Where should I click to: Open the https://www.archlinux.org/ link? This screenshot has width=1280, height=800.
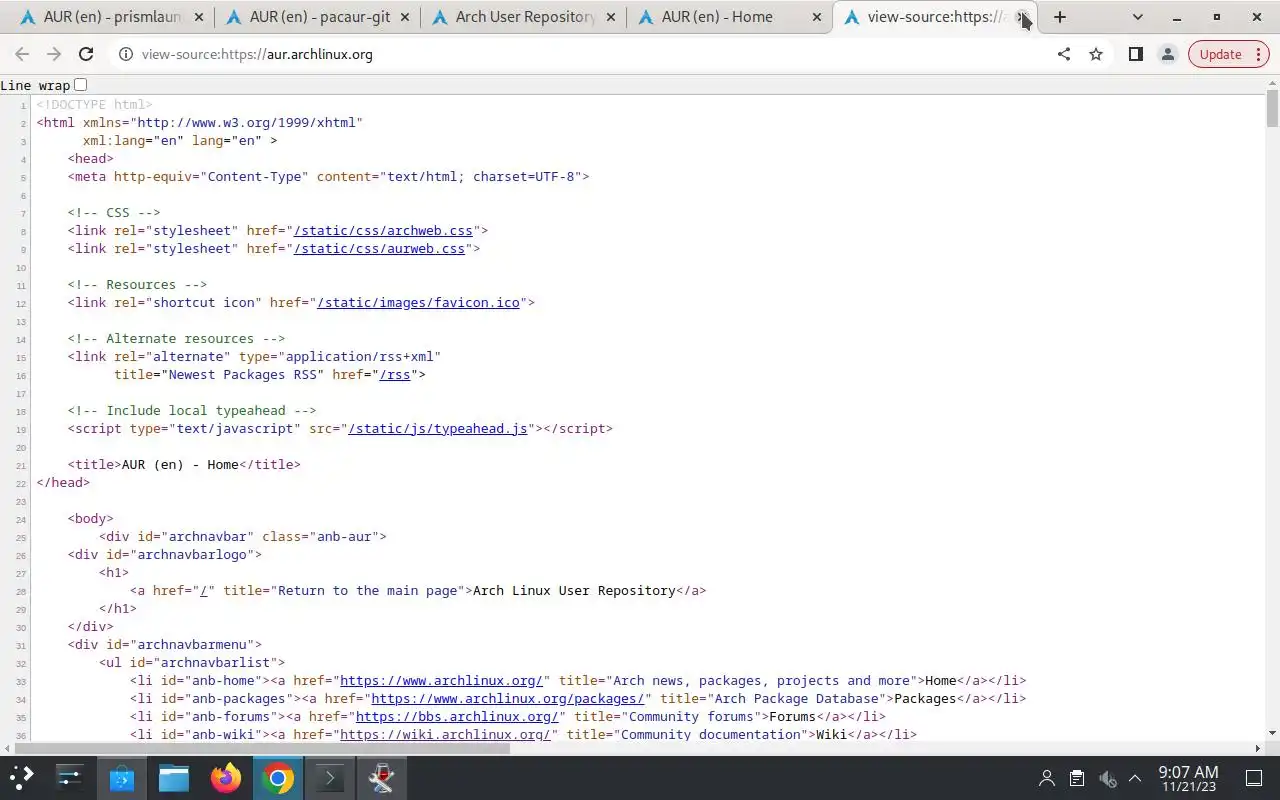tap(441, 680)
